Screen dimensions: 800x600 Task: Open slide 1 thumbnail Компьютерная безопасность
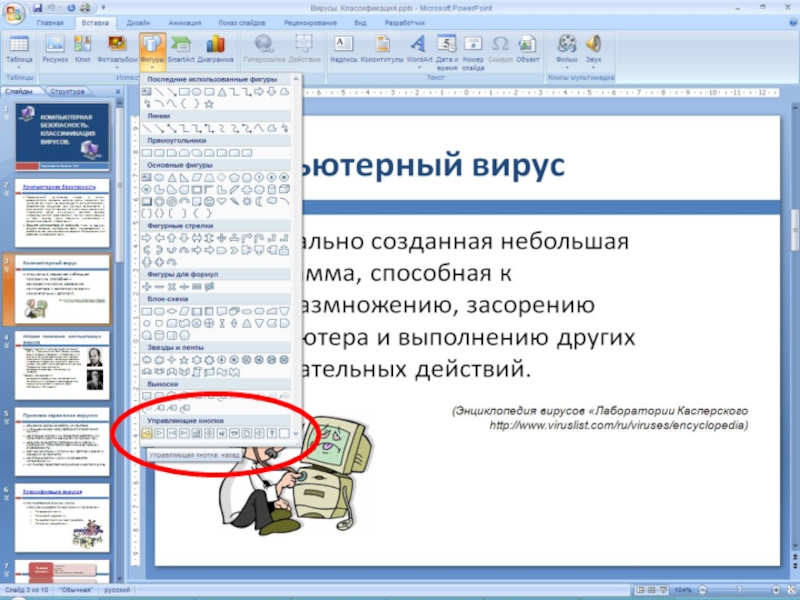(62, 137)
